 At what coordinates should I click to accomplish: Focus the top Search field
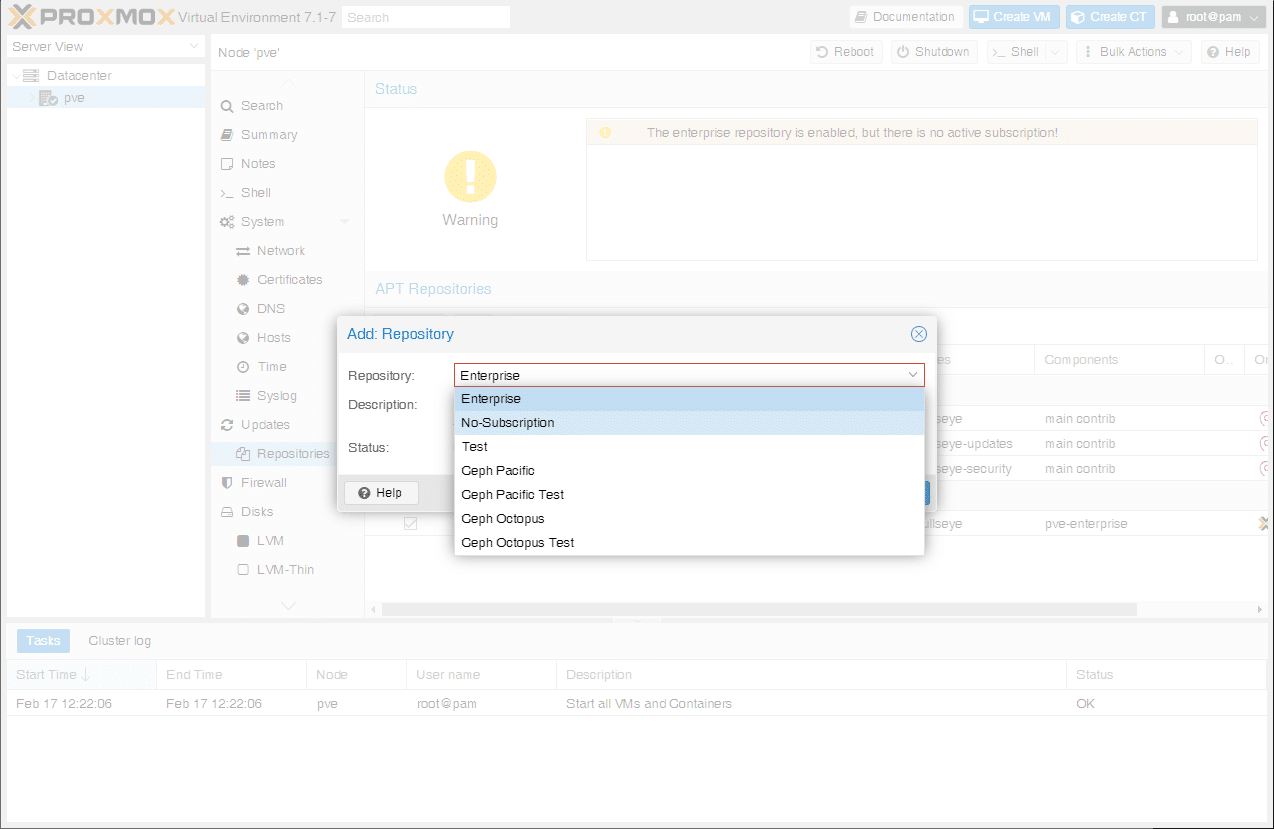click(x=426, y=17)
